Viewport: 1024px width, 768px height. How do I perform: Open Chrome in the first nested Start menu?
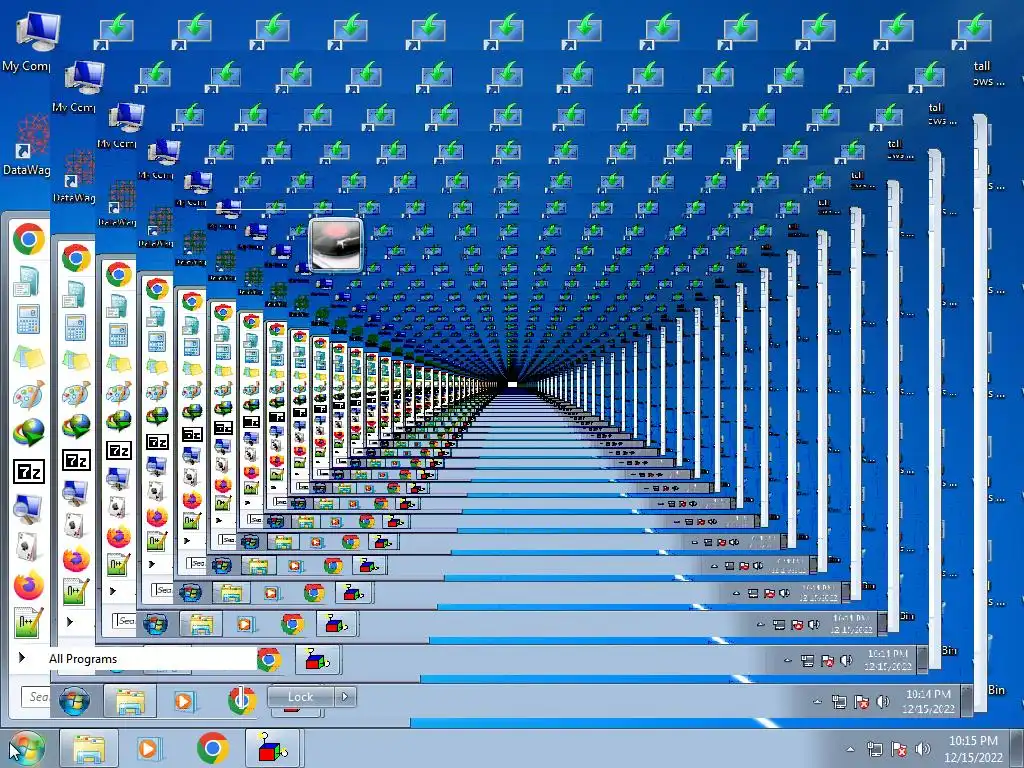coord(76,259)
